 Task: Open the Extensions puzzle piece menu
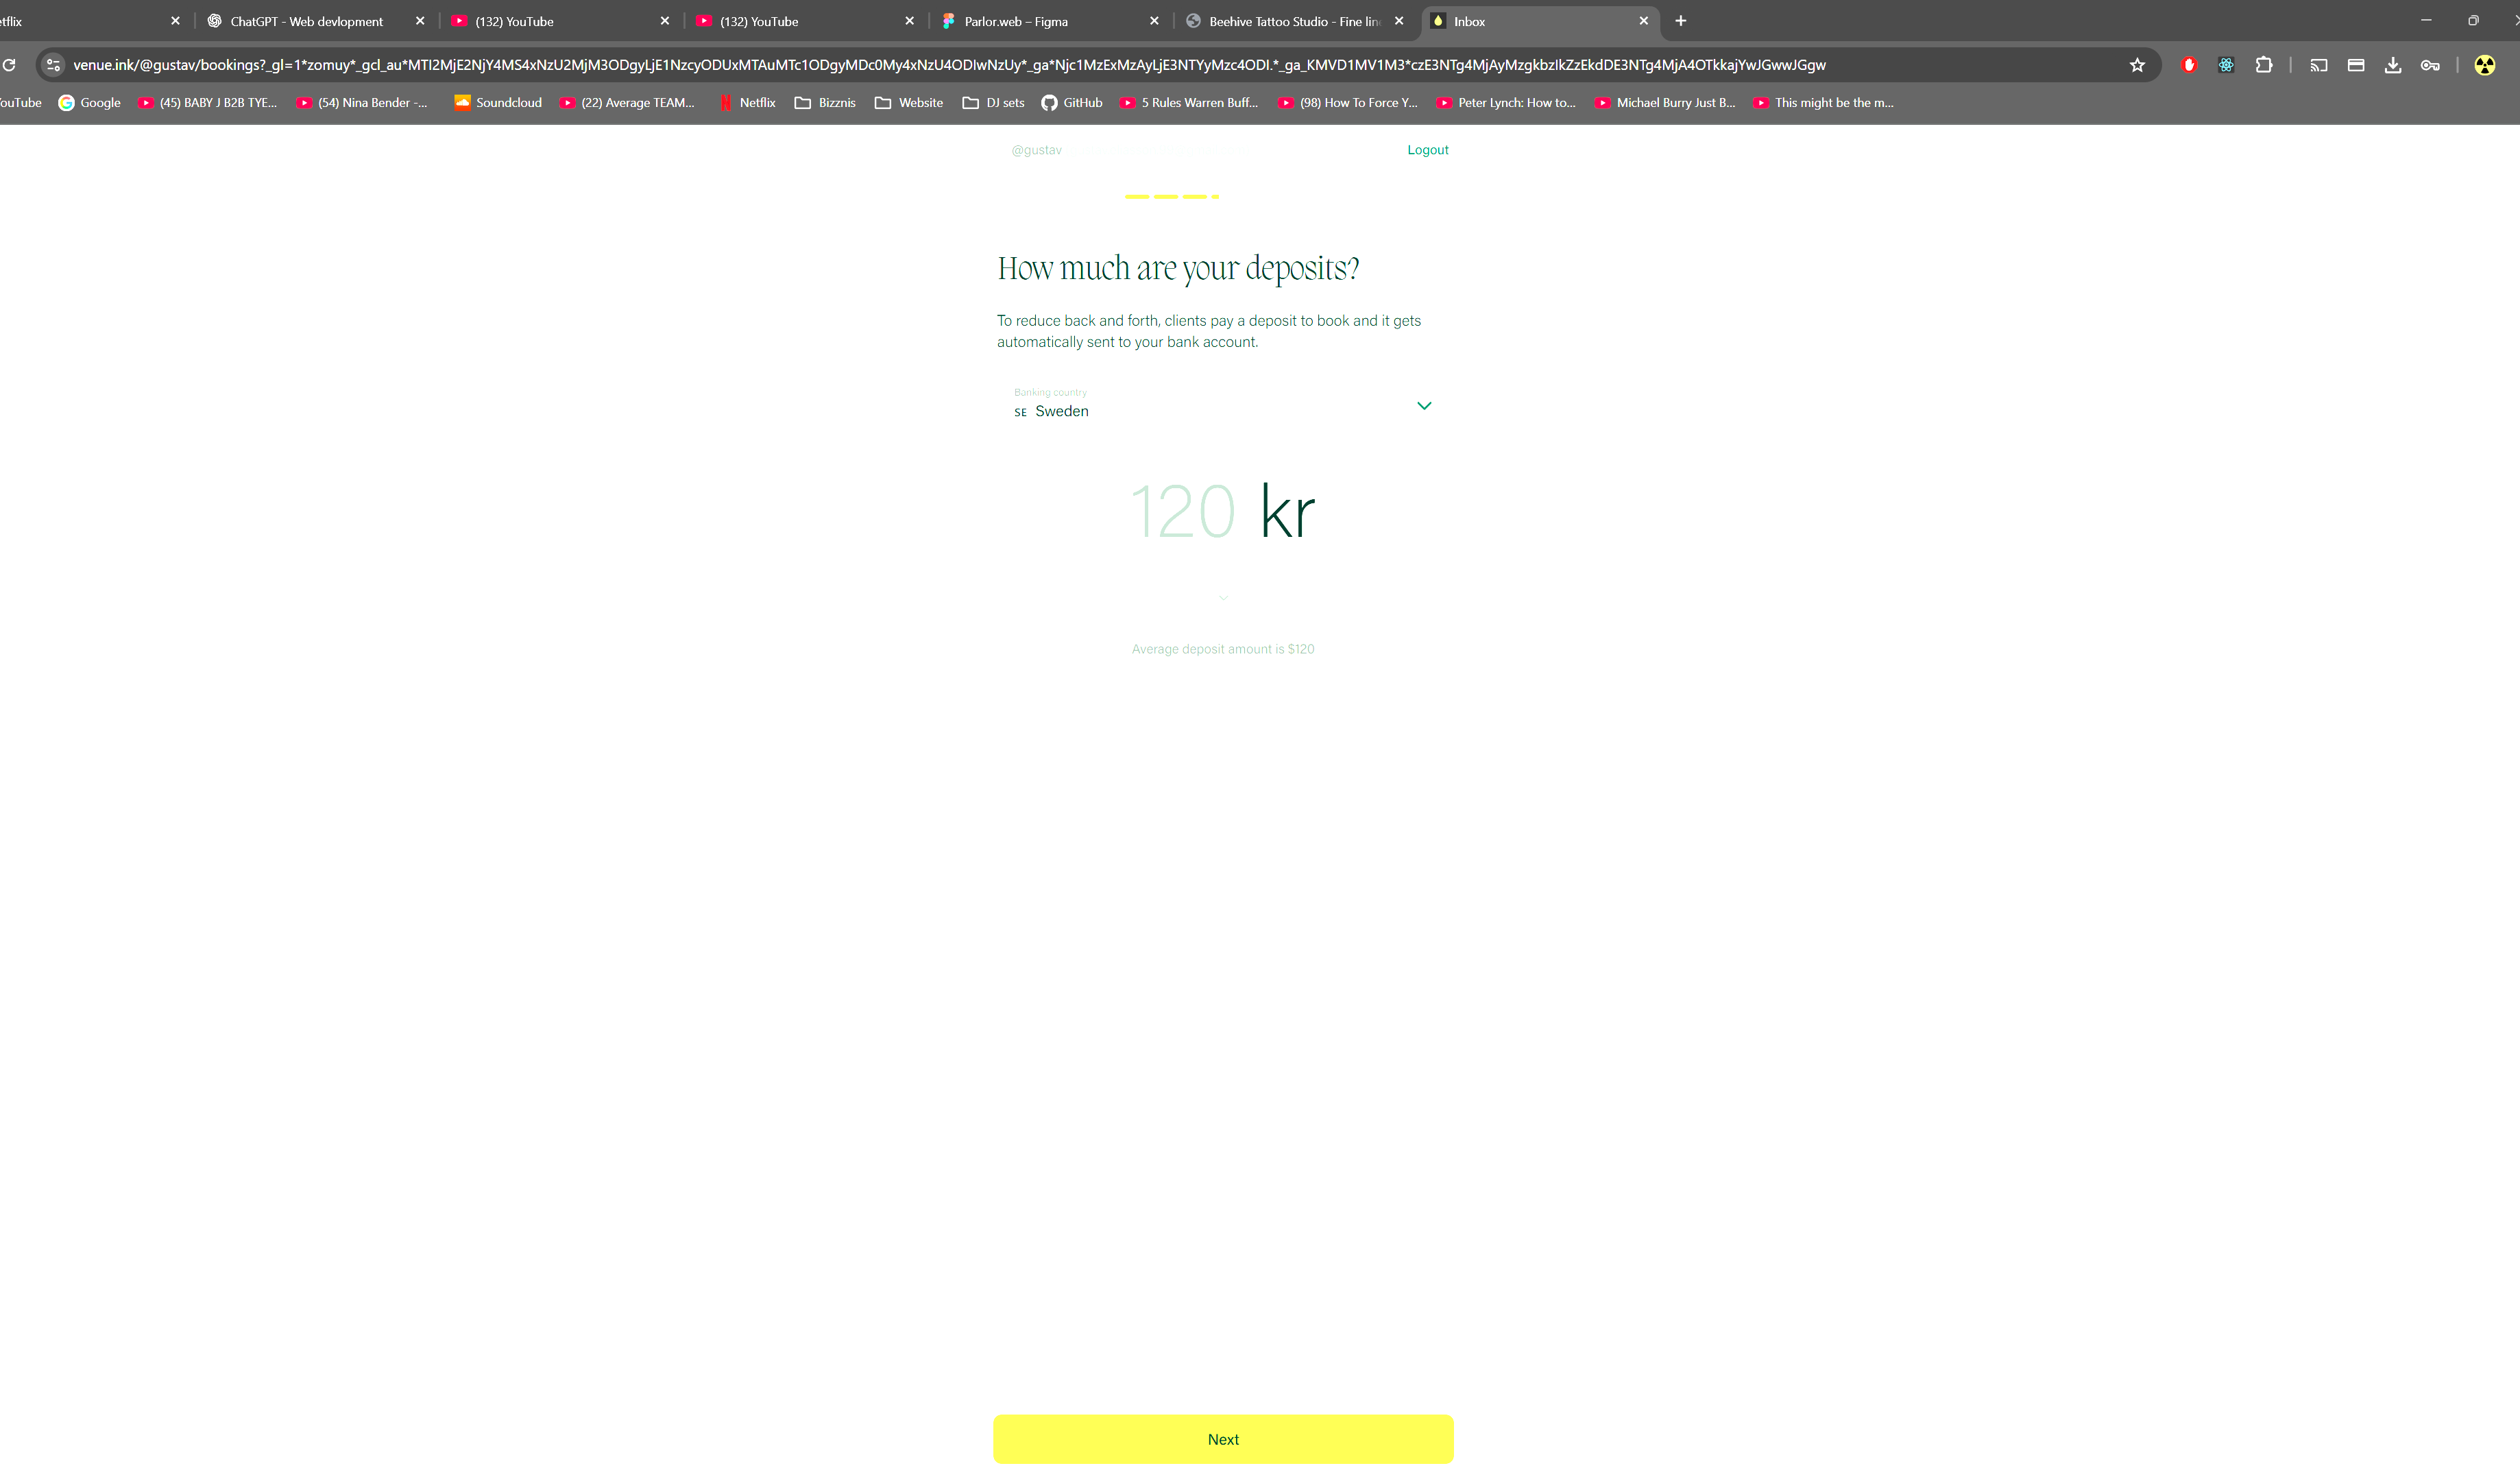2264,65
